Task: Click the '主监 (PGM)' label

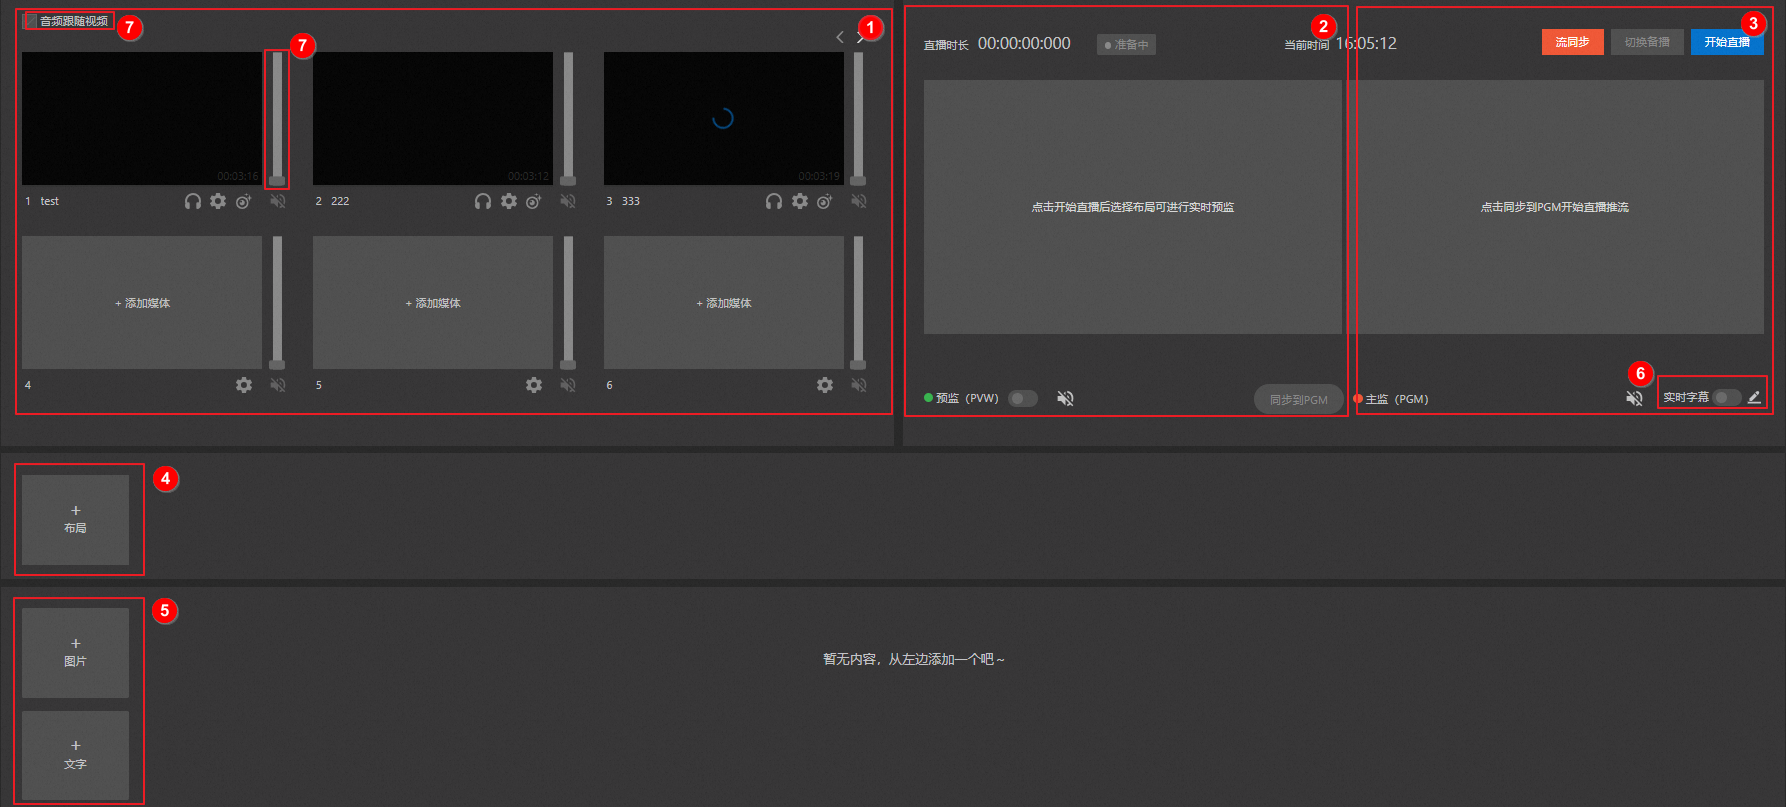Action: pyautogui.click(x=1397, y=399)
